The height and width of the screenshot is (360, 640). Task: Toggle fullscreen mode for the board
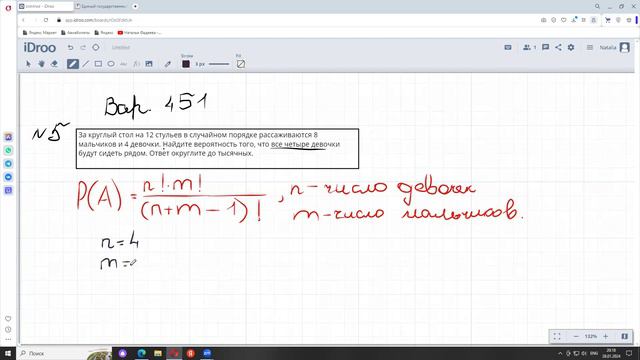(557, 336)
